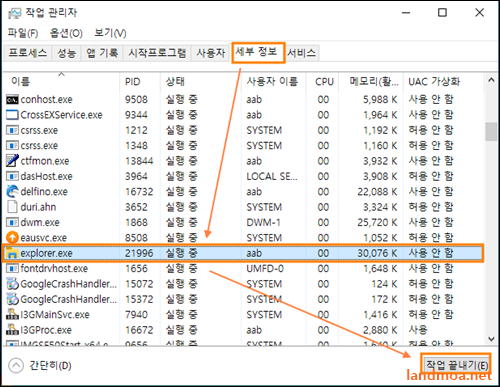Select the duri.ahn process name
This screenshot has height=387, width=500.
pos(38,207)
